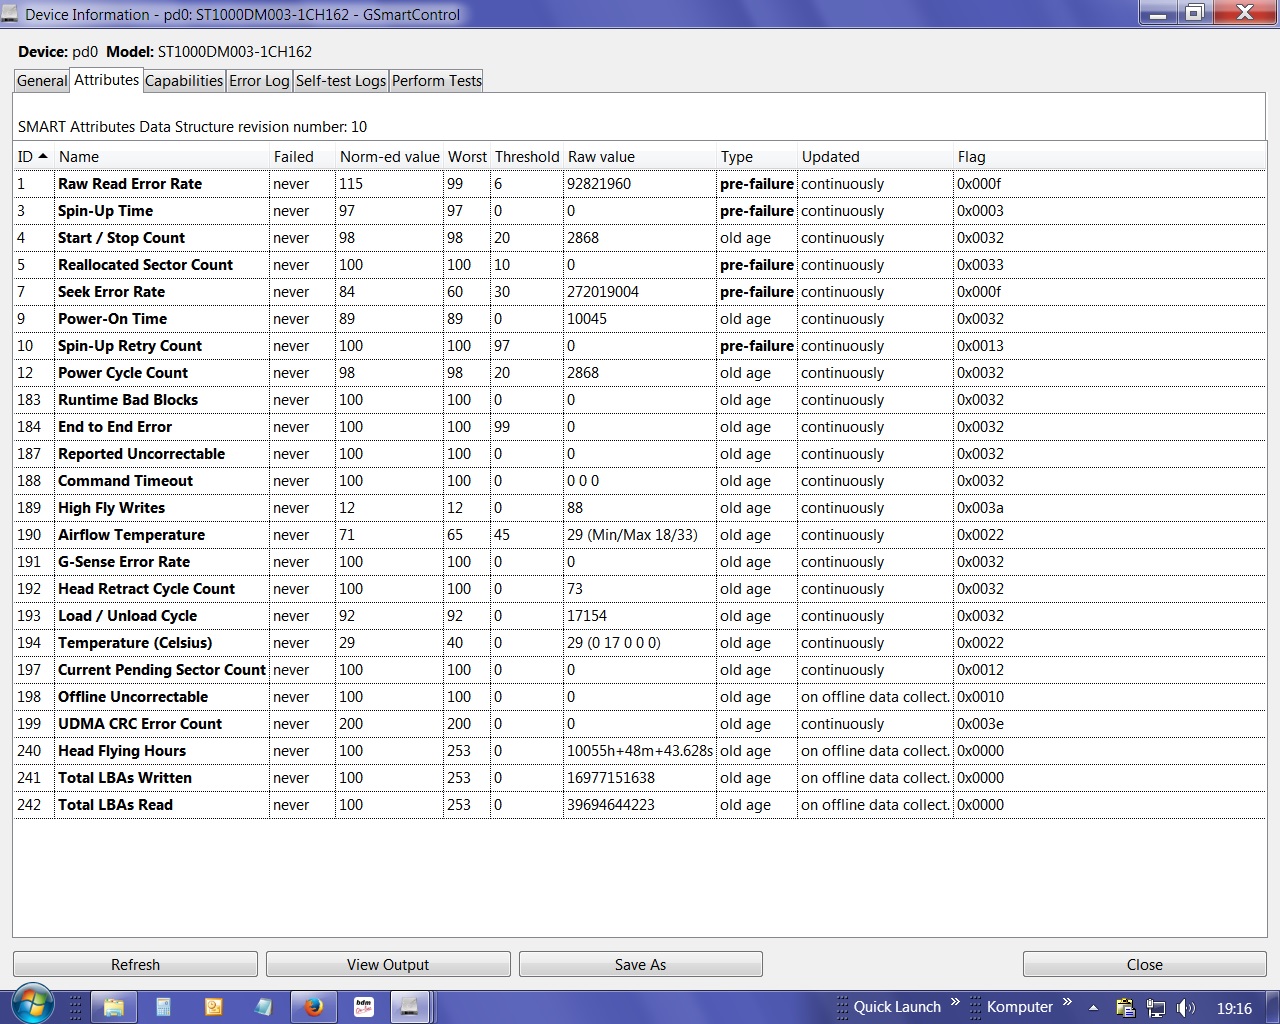Click the volume speaker tray icon

tap(1186, 1008)
